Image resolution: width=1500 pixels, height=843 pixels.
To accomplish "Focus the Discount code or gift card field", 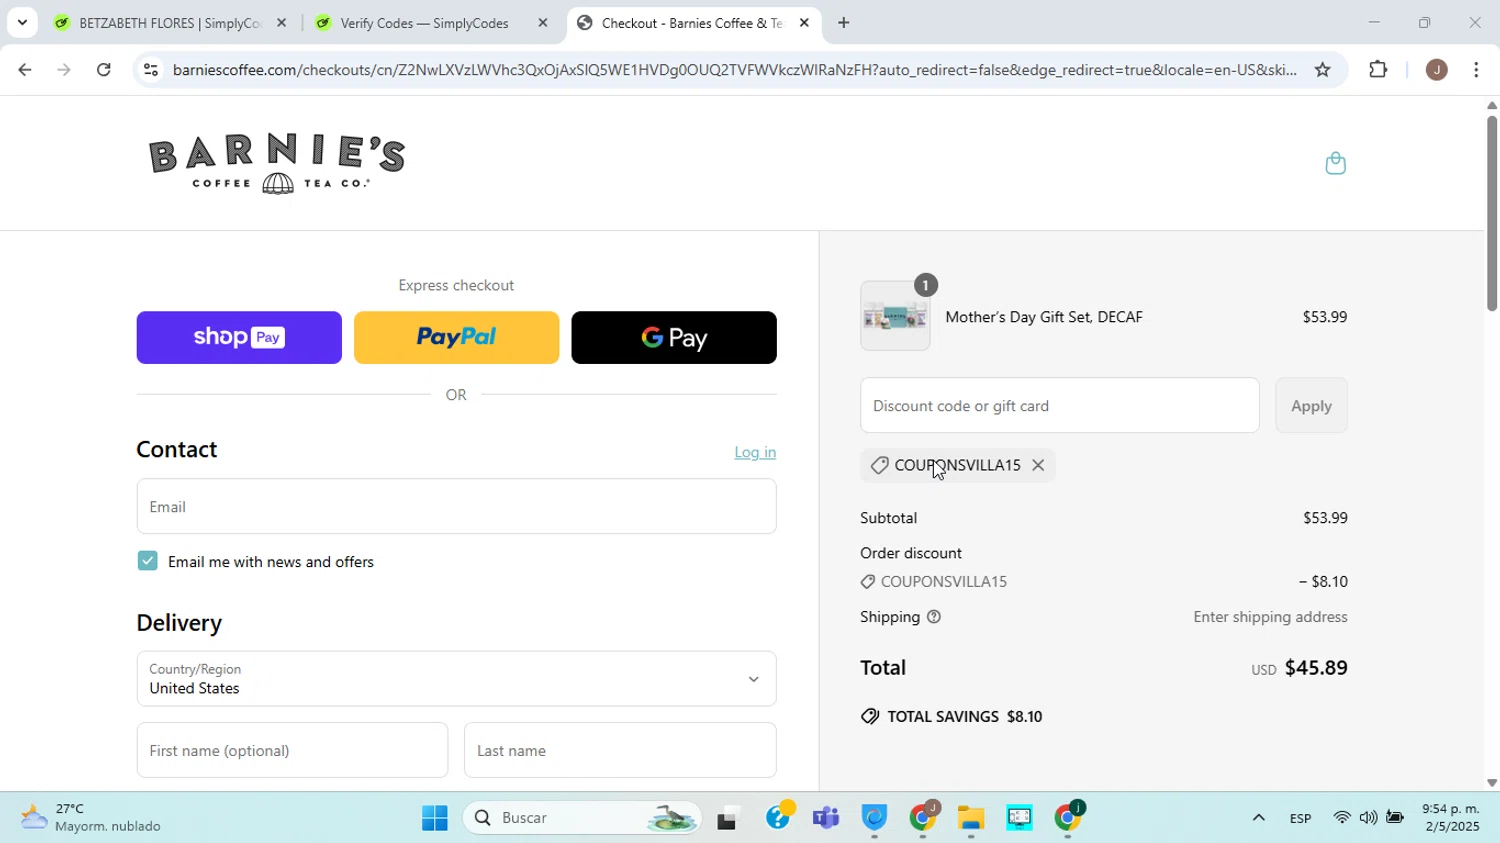I will coord(1060,405).
